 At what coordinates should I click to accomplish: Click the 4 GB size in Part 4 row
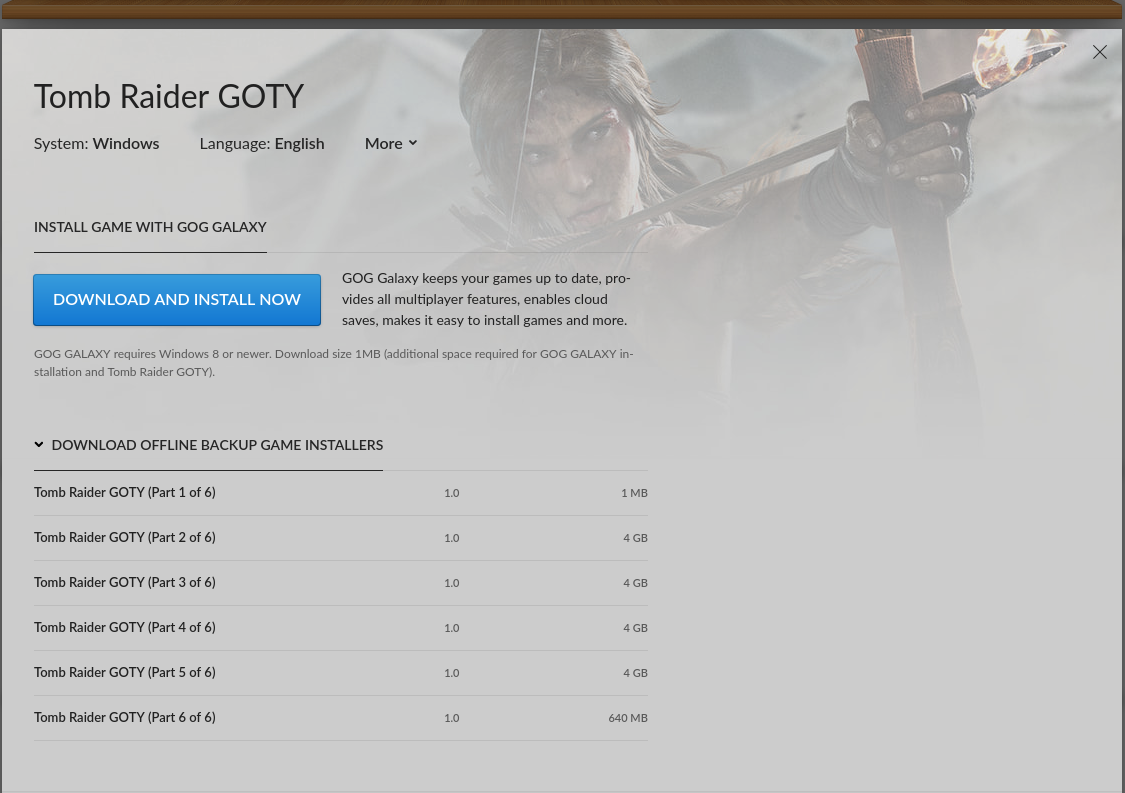click(x=635, y=628)
